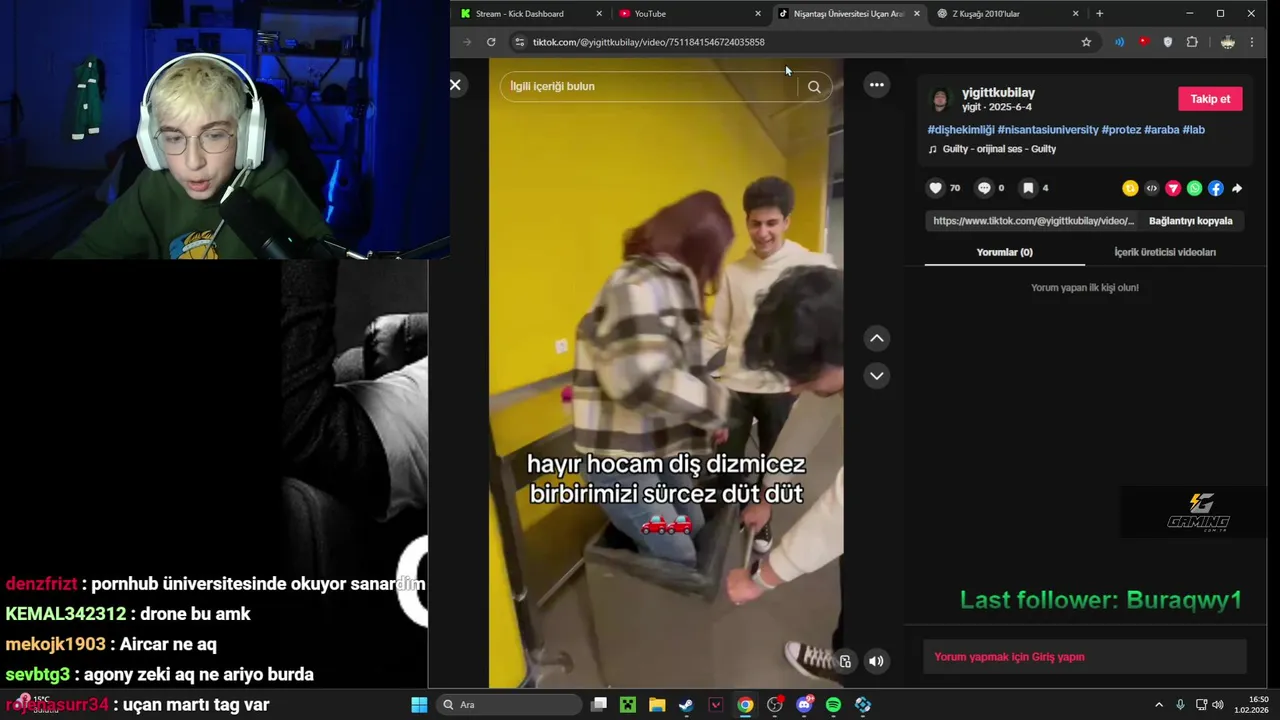Click the taskbar Ara search box

pyautogui.click(x=509, y=705)
